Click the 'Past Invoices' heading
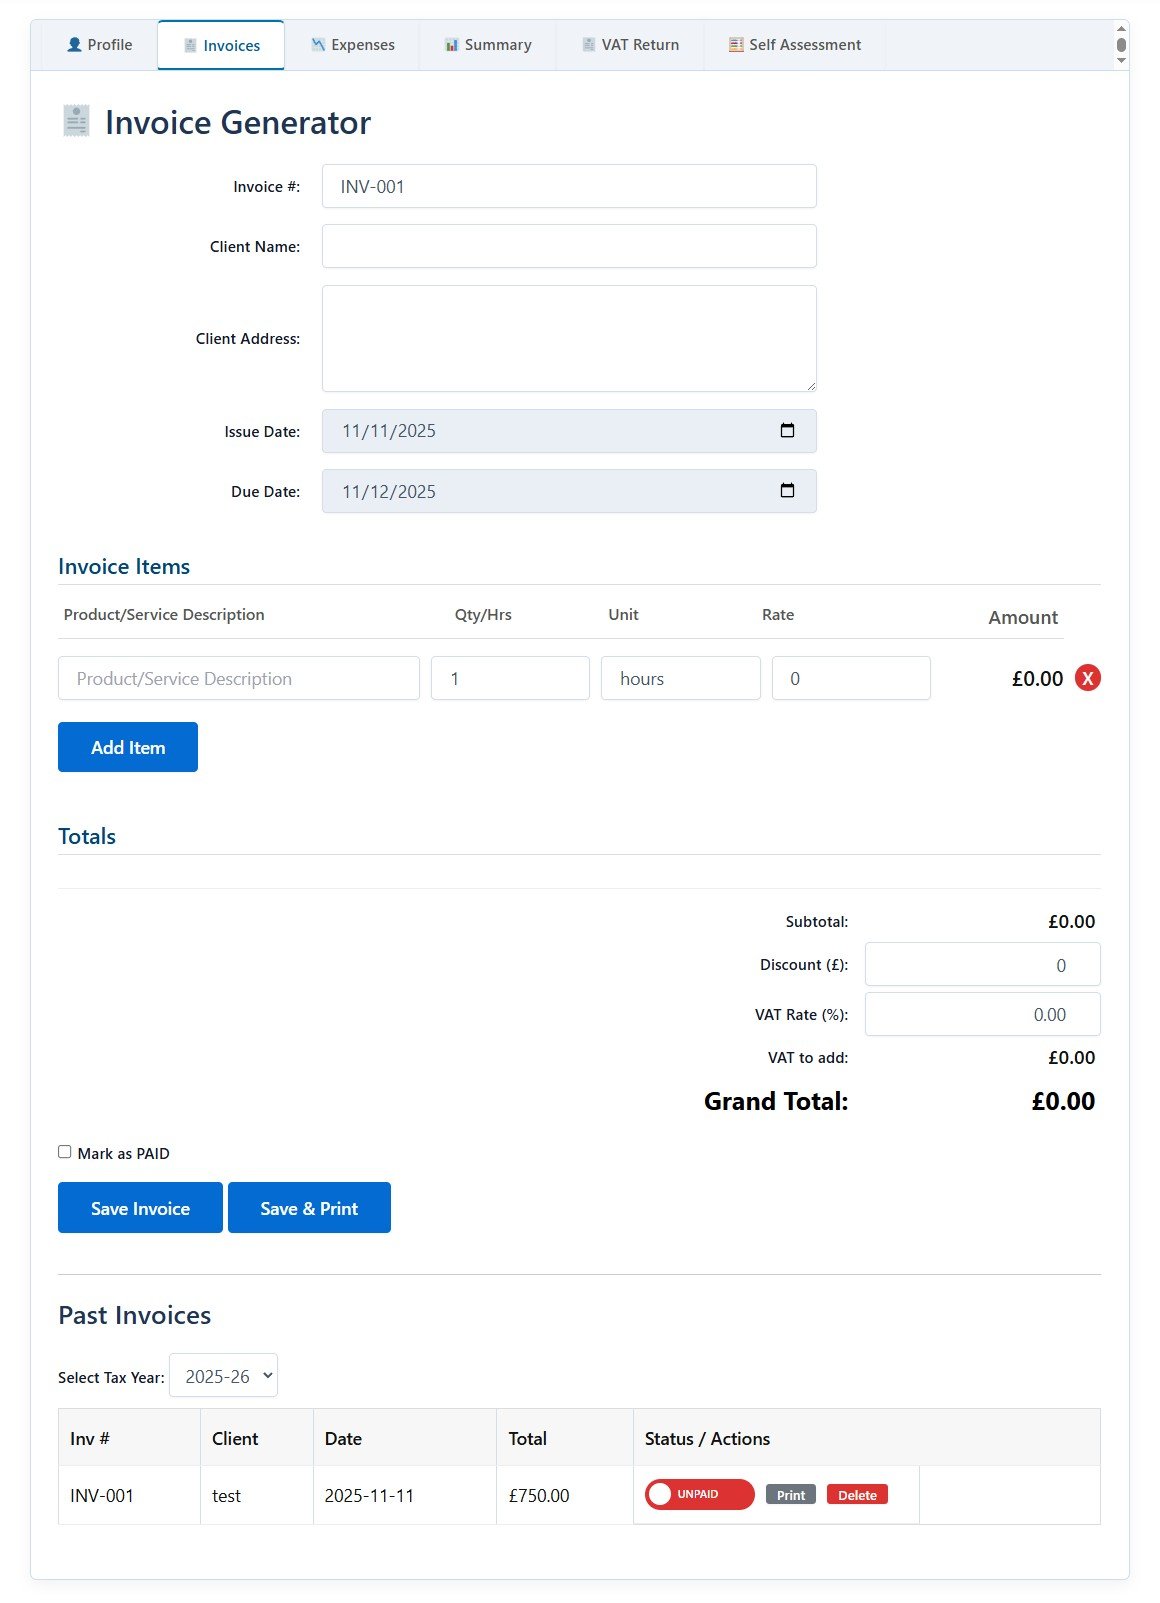 click(135, 1315)
